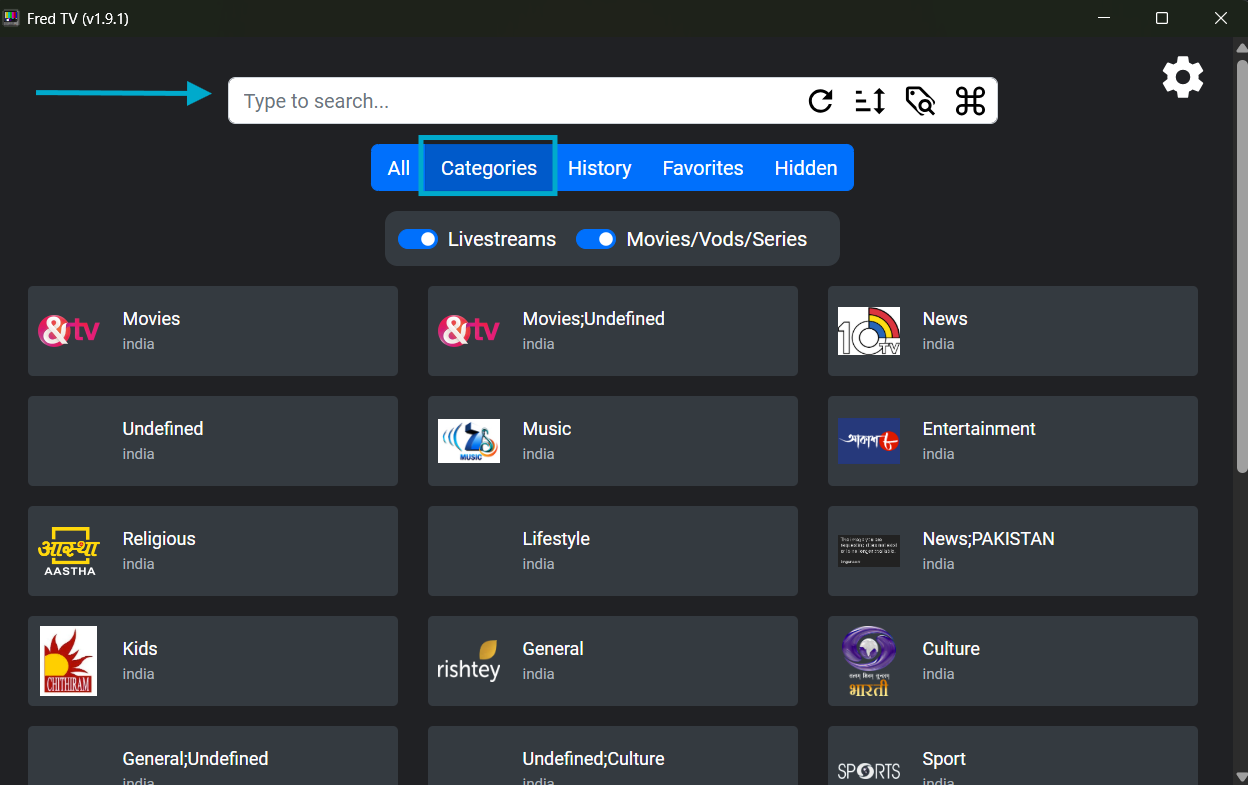Viewport: 1248px width, 785px height.
Task: Toggle the Movies/Vods/Series switch
Action: pyautogui.click(x=596, y=239)
